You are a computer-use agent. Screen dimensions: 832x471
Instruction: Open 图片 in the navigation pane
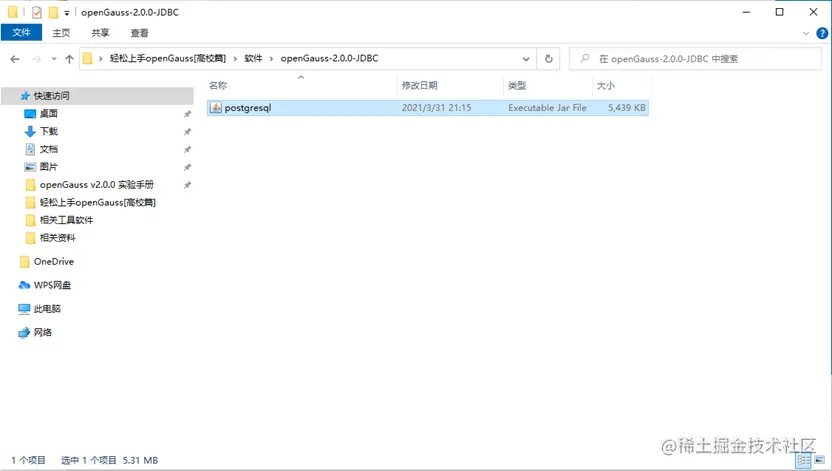click(x=49, y=167)
